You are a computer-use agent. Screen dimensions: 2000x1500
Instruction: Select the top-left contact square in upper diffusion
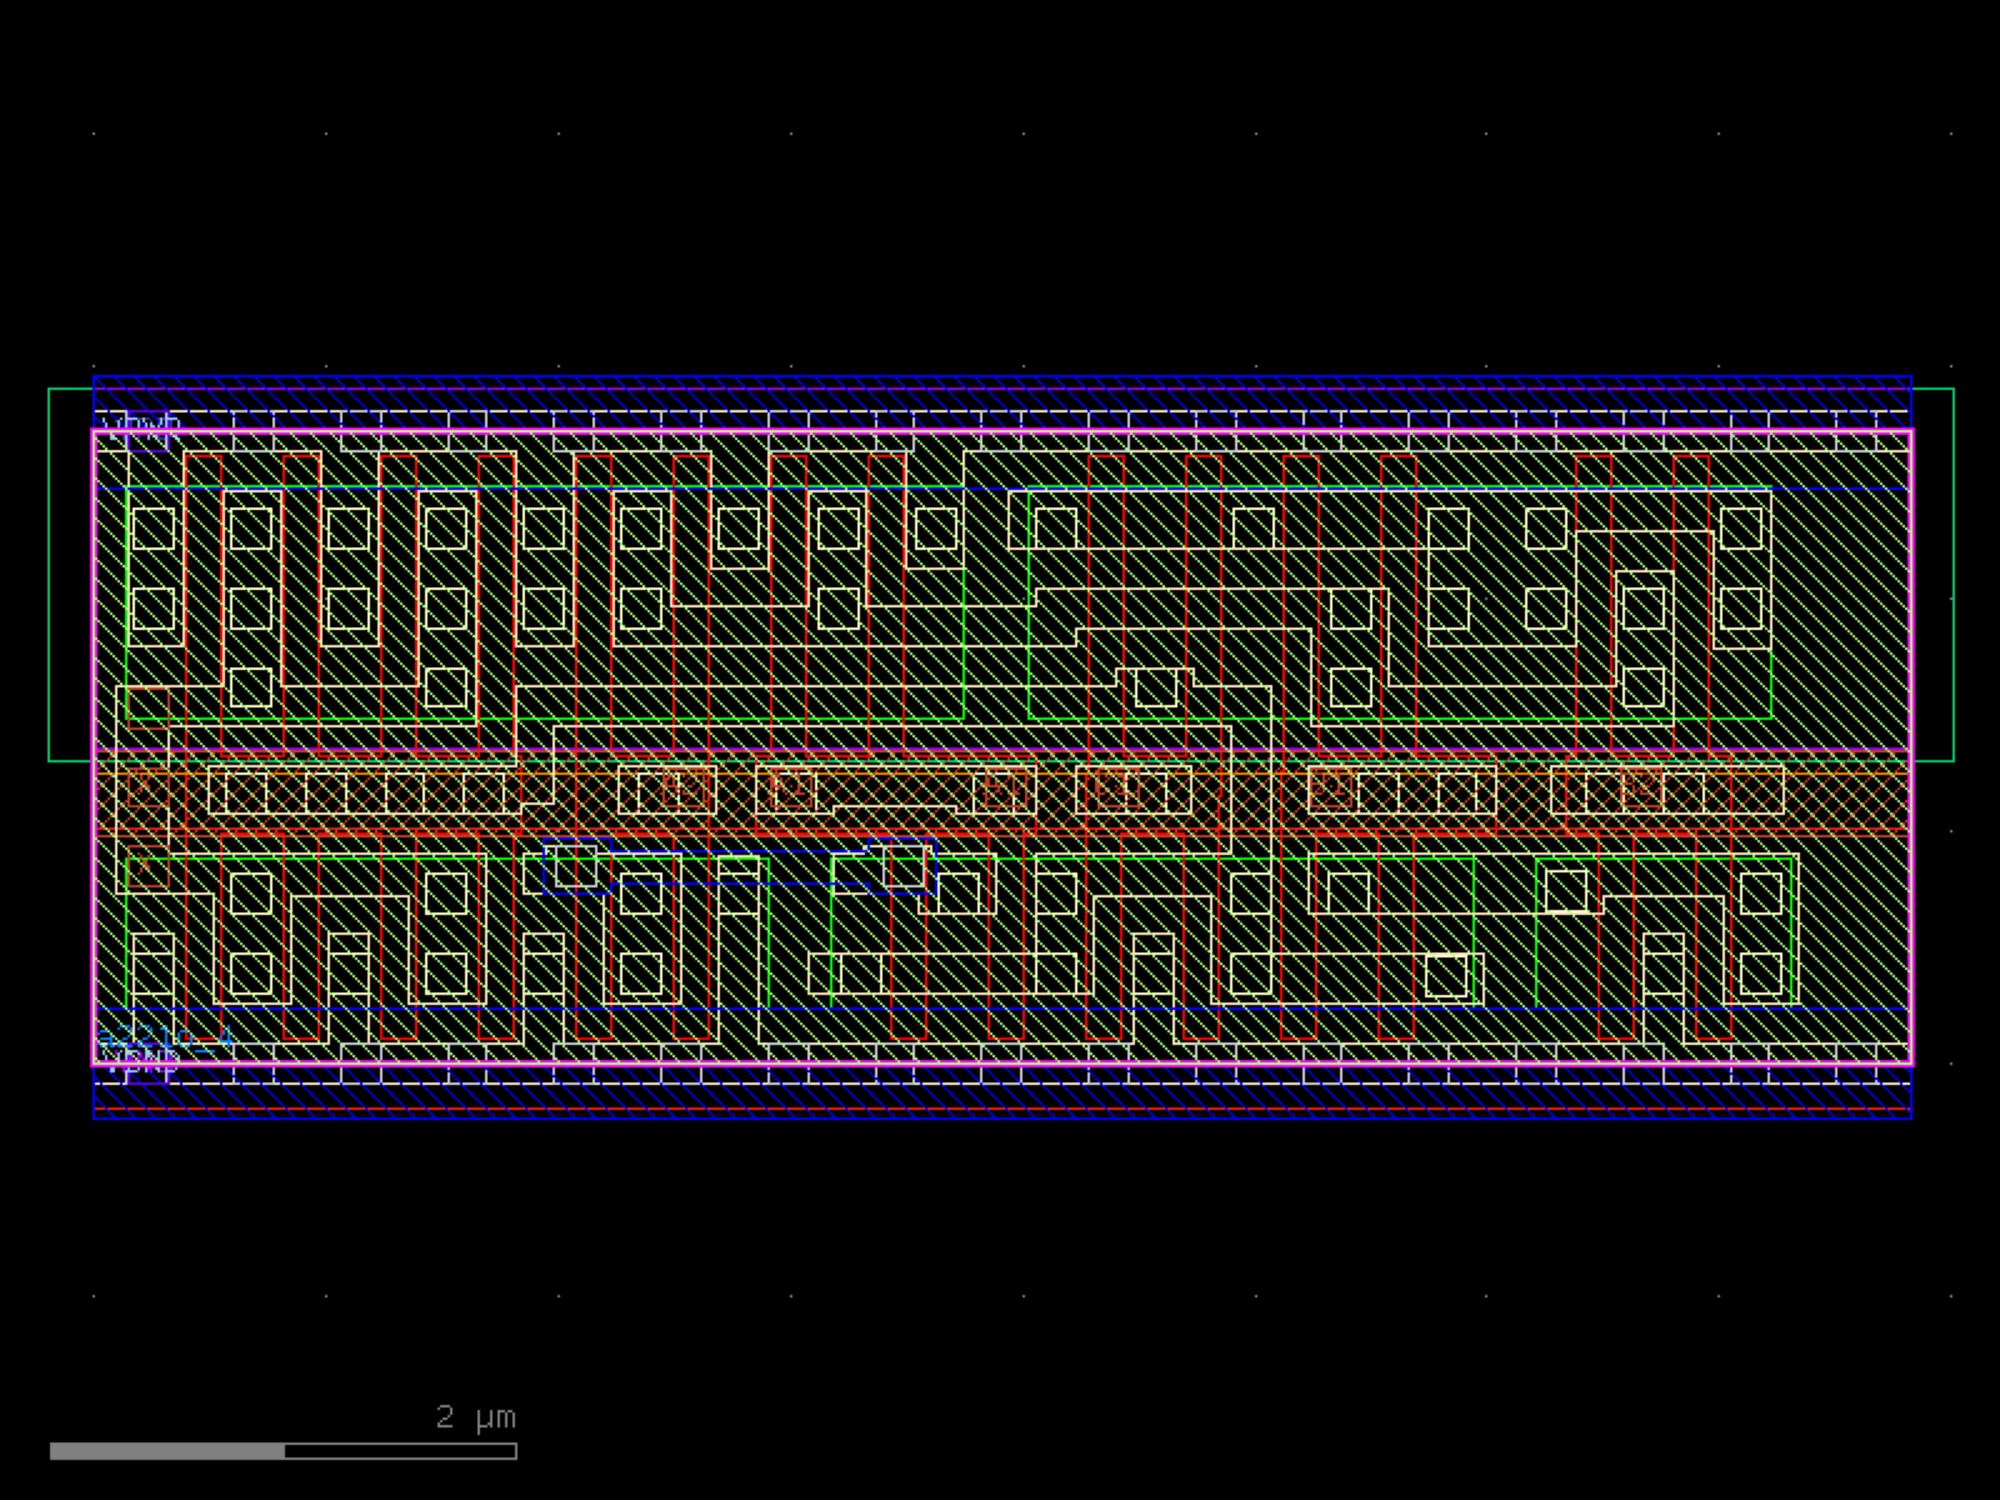pyautogui.click(x=153, y=528)
